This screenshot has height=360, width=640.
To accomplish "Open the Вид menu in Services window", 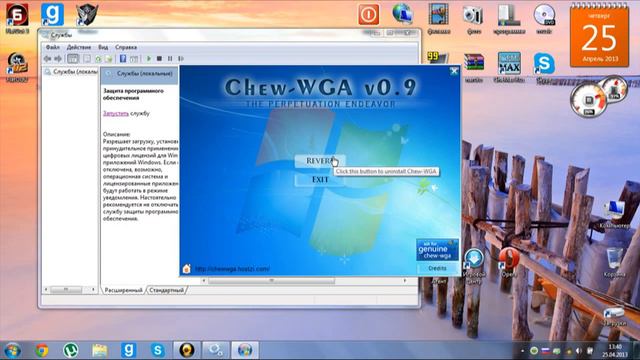I will (103, 47).
